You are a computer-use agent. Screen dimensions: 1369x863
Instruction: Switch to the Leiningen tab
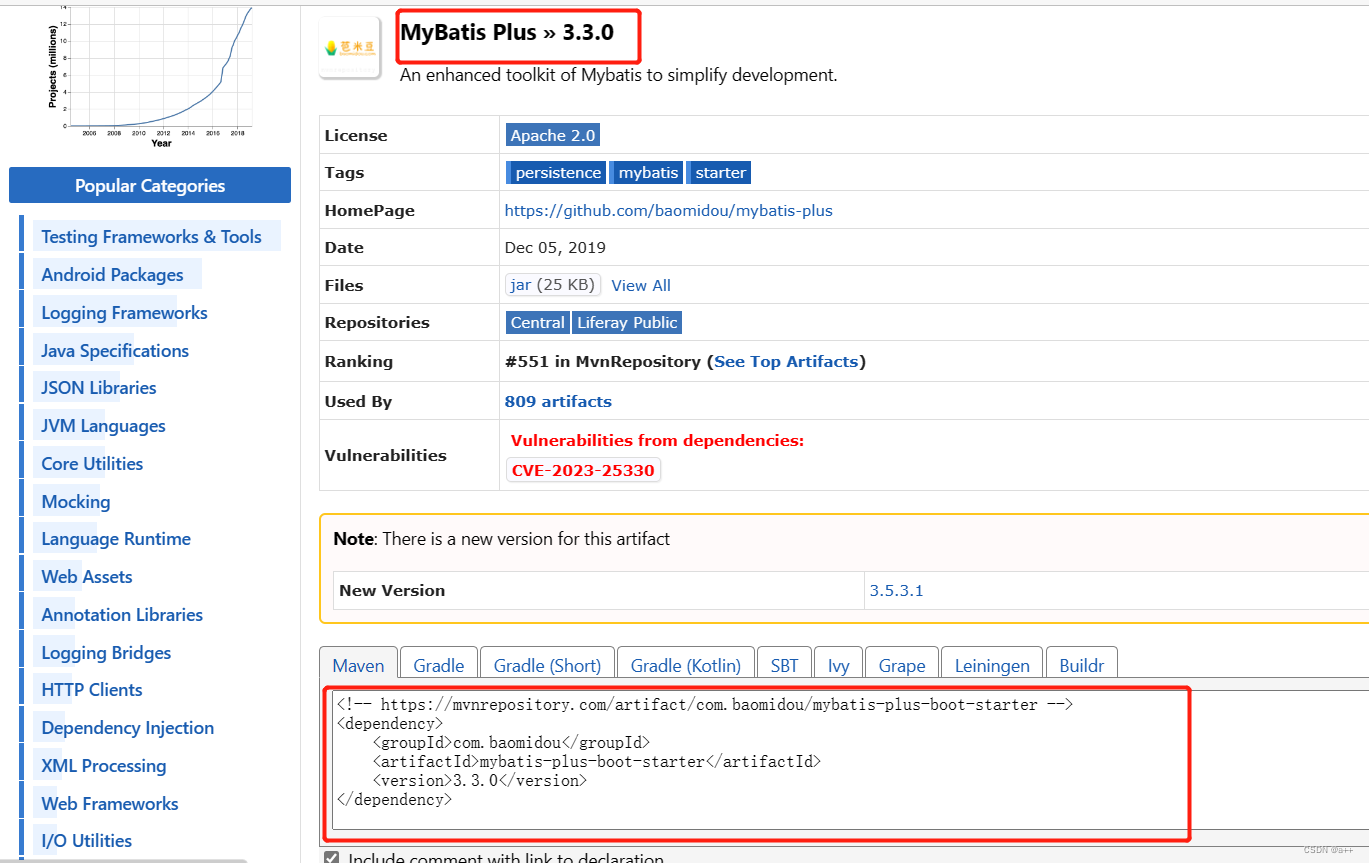[991, 664]
